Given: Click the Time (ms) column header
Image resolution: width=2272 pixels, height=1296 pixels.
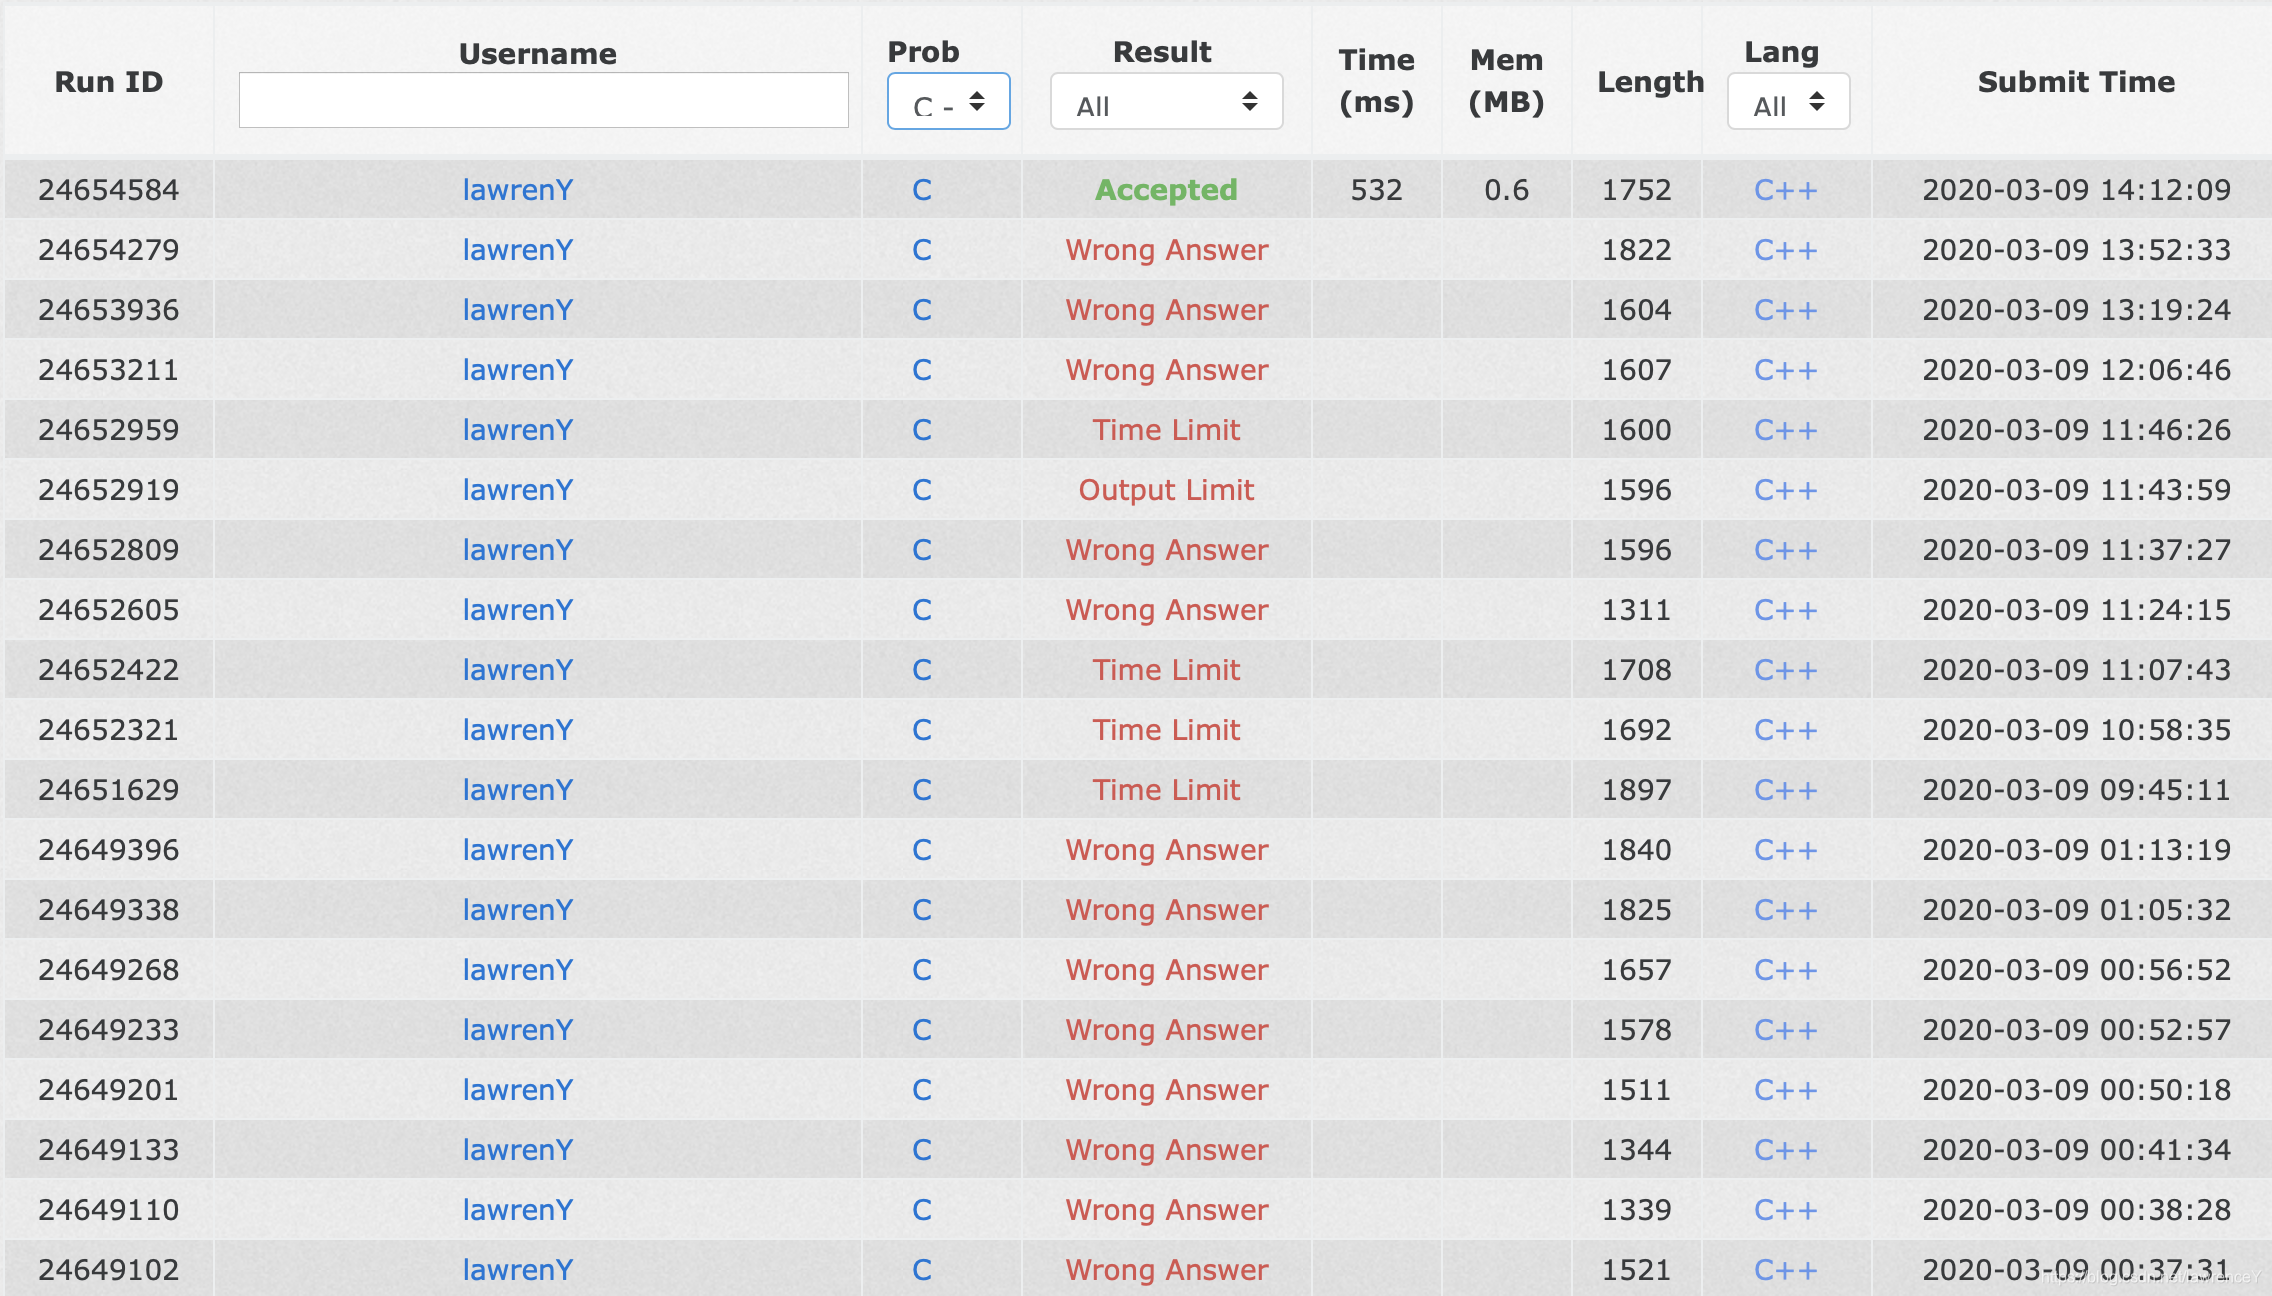Looking at the screenshot, I should (1376, 81).
